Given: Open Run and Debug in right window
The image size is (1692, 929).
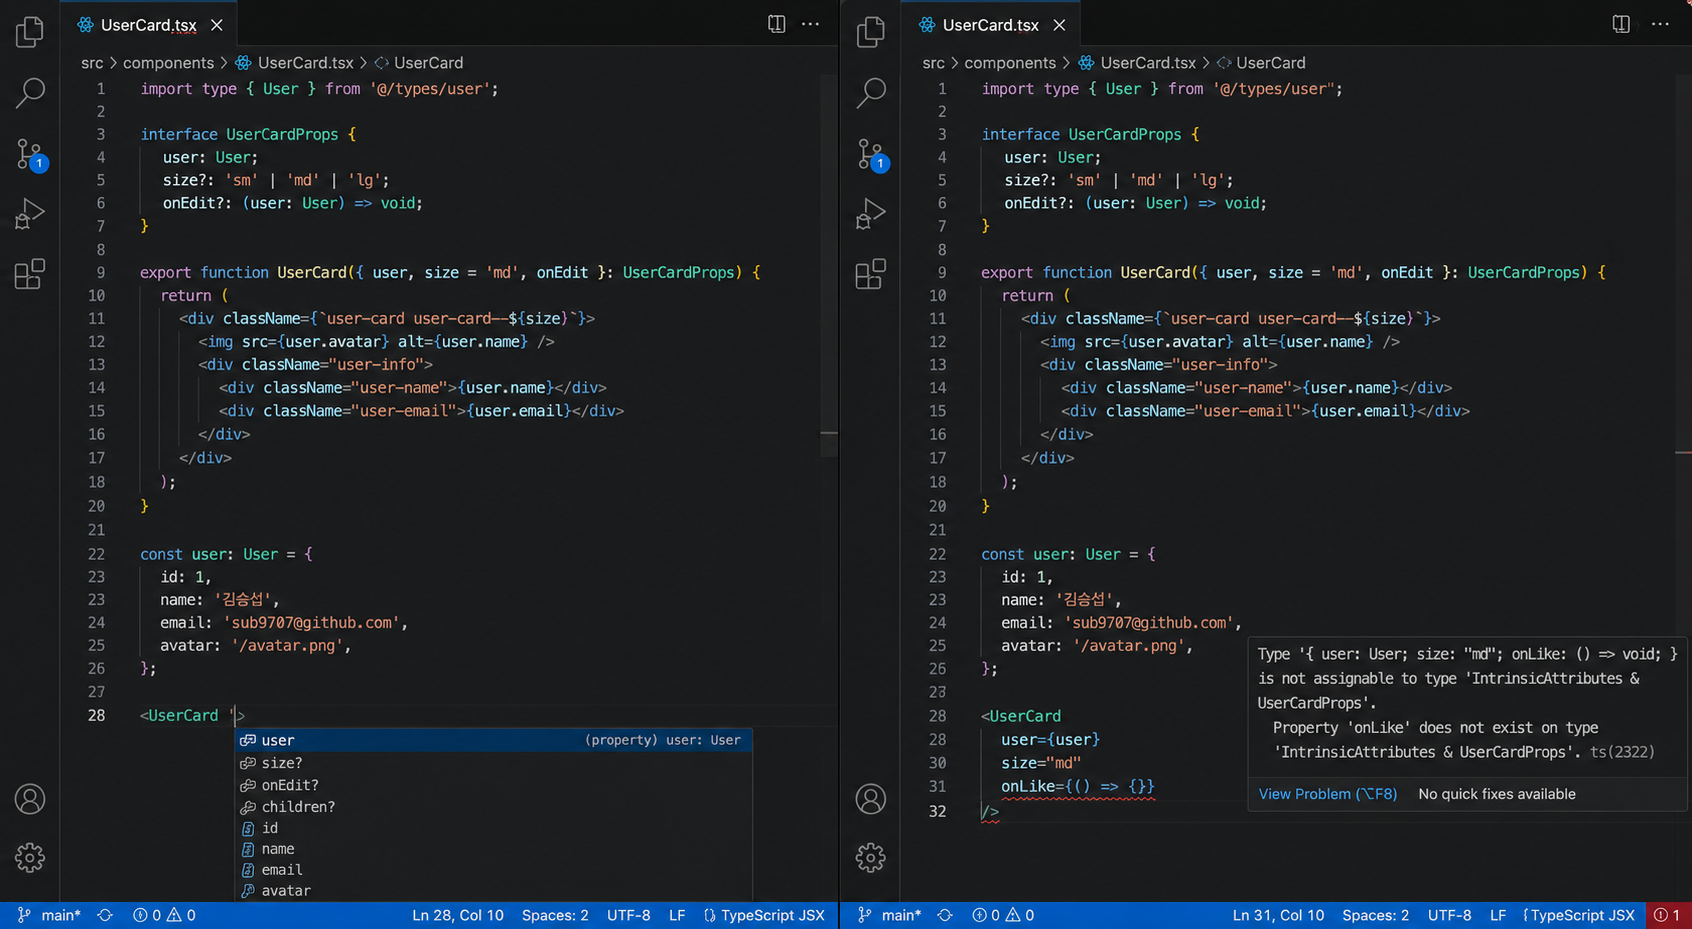Looking at the screenshot, I should pos(871,213).
